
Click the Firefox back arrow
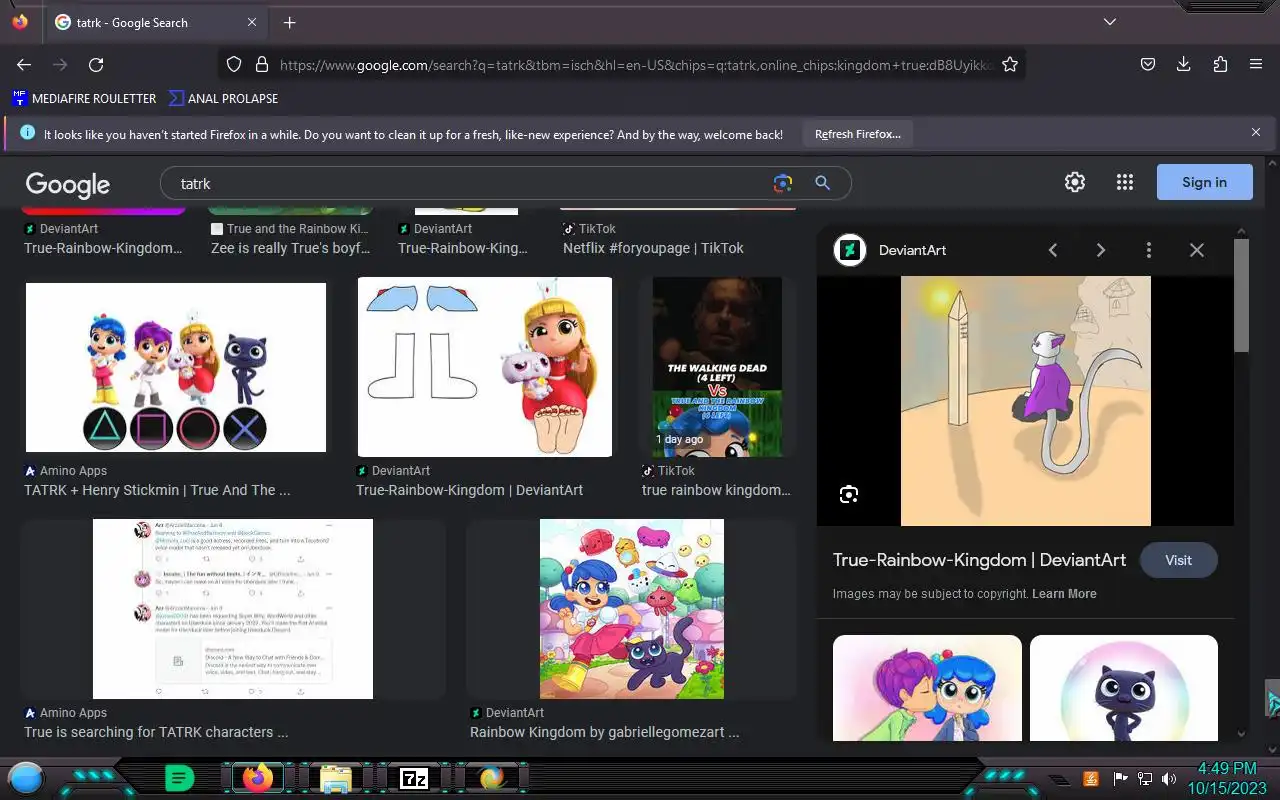[24, 64]
